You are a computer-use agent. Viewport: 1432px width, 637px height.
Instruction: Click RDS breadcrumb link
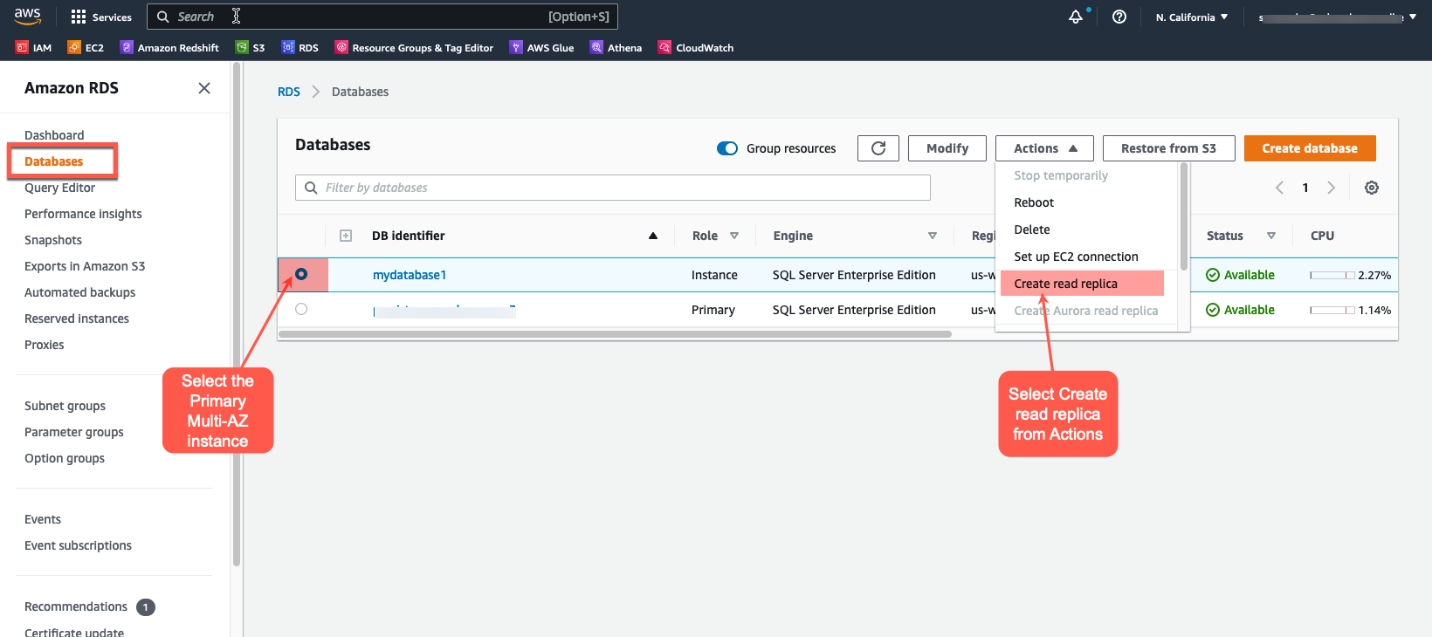[289, 91]
